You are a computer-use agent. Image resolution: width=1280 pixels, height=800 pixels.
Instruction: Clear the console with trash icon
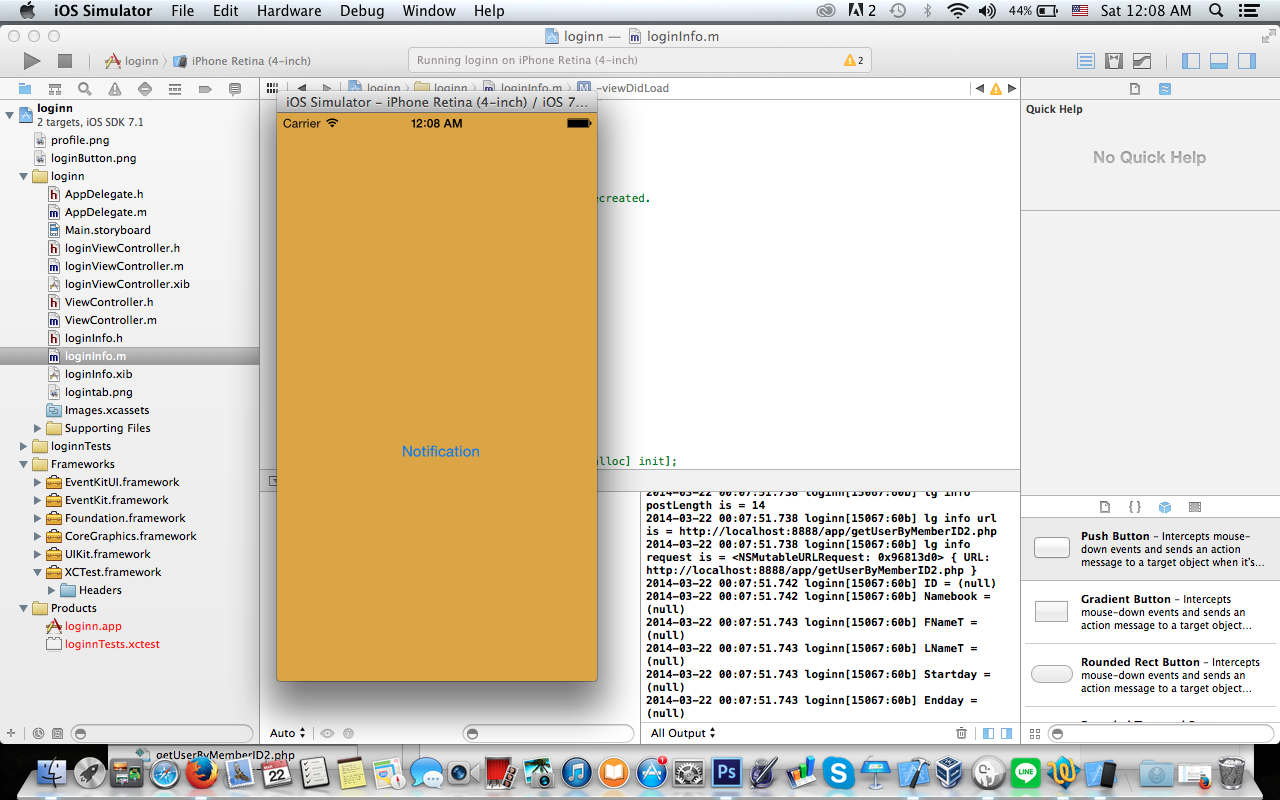962,733
